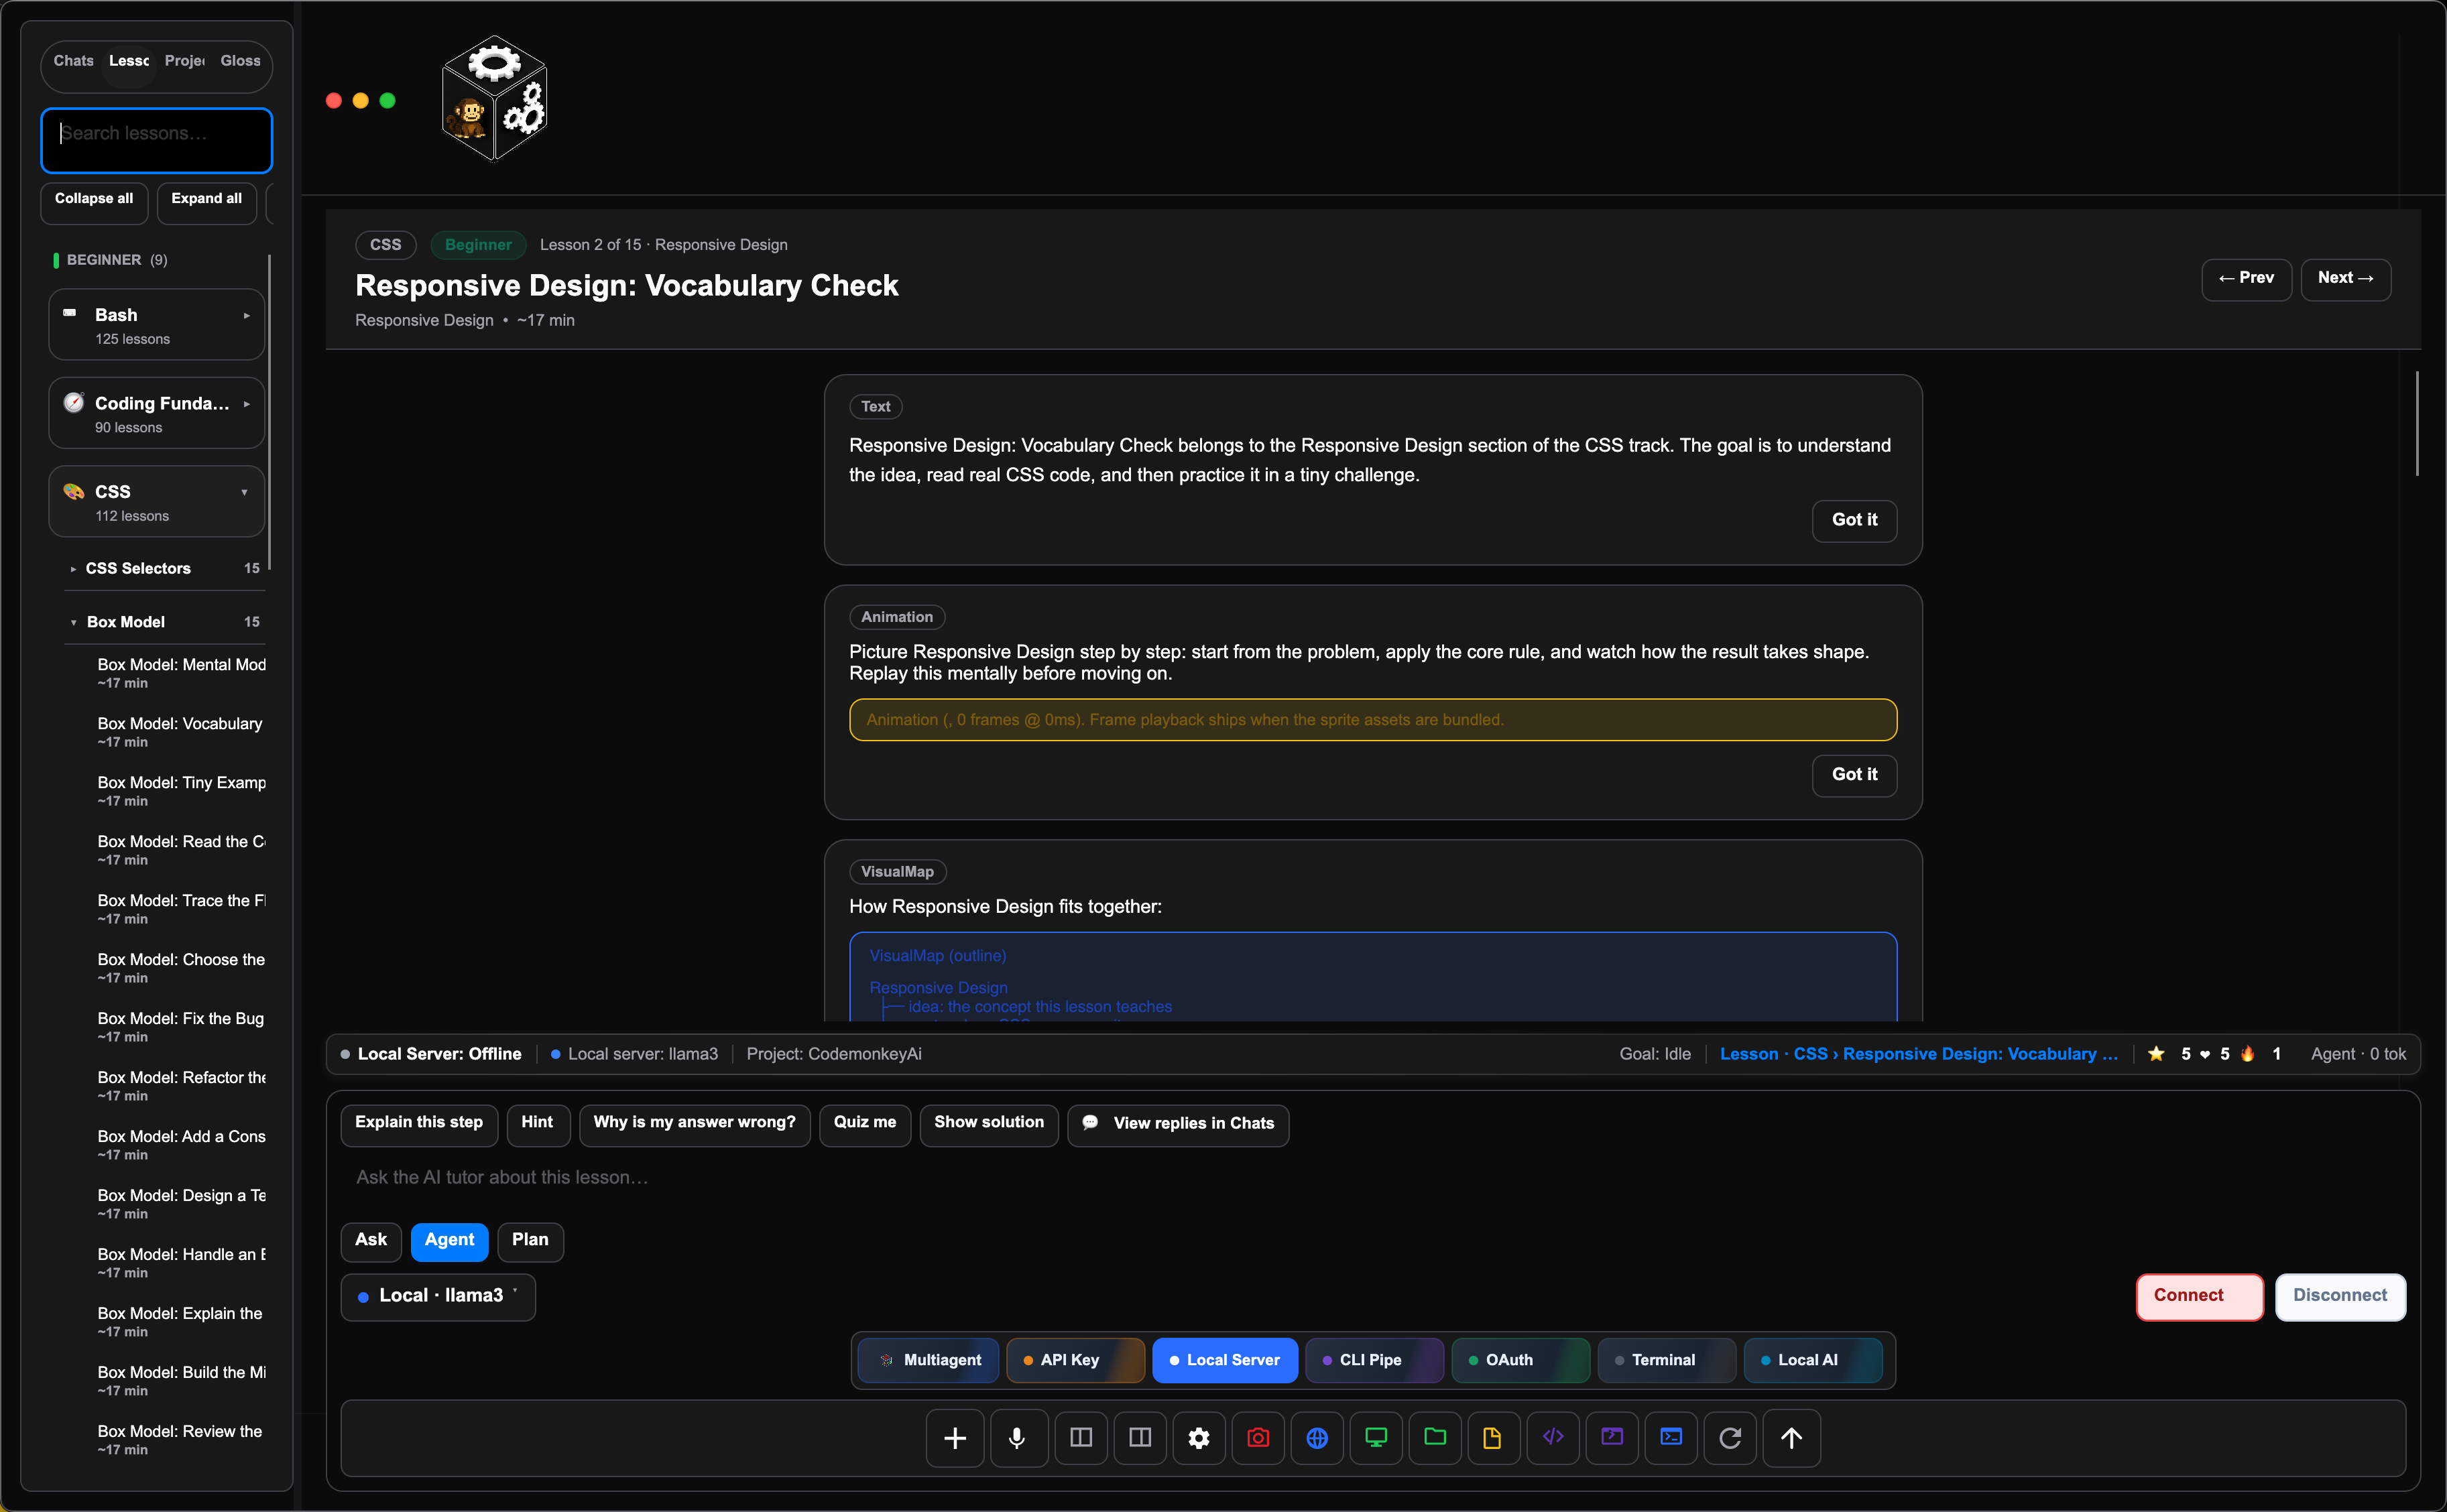The height and width of the screenshot is (1512, 2447).
Task: Click the yellow file document icon
Action: pos(1493,1438)
